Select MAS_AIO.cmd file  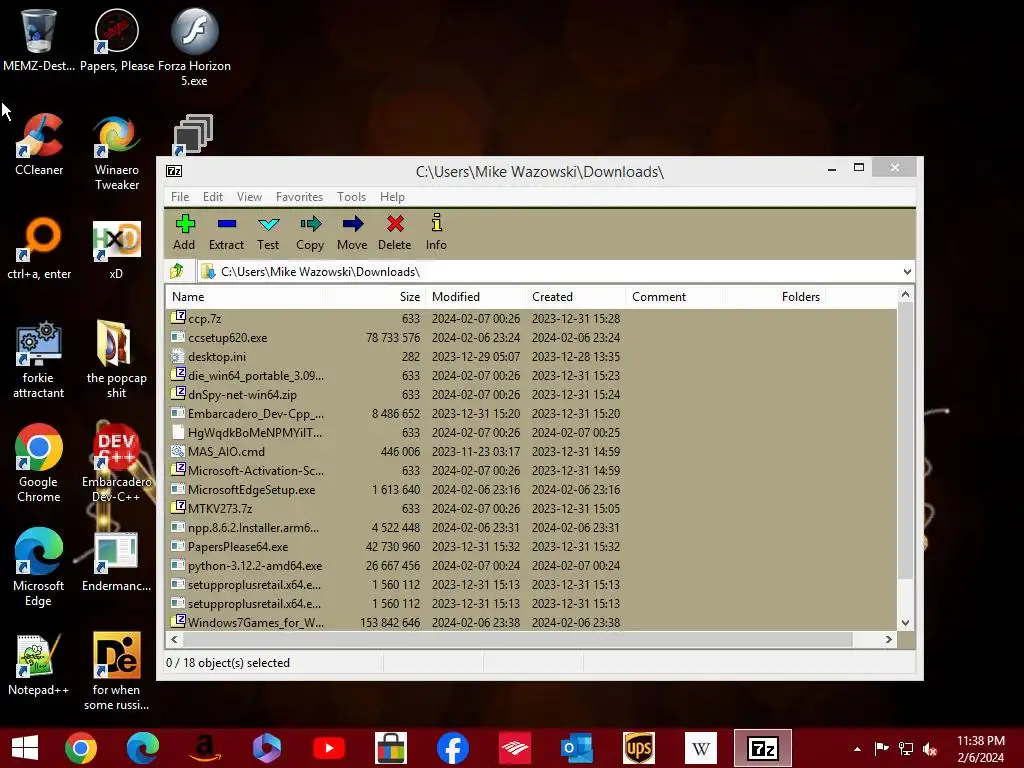pyautogui.click(x=226, y=451)
